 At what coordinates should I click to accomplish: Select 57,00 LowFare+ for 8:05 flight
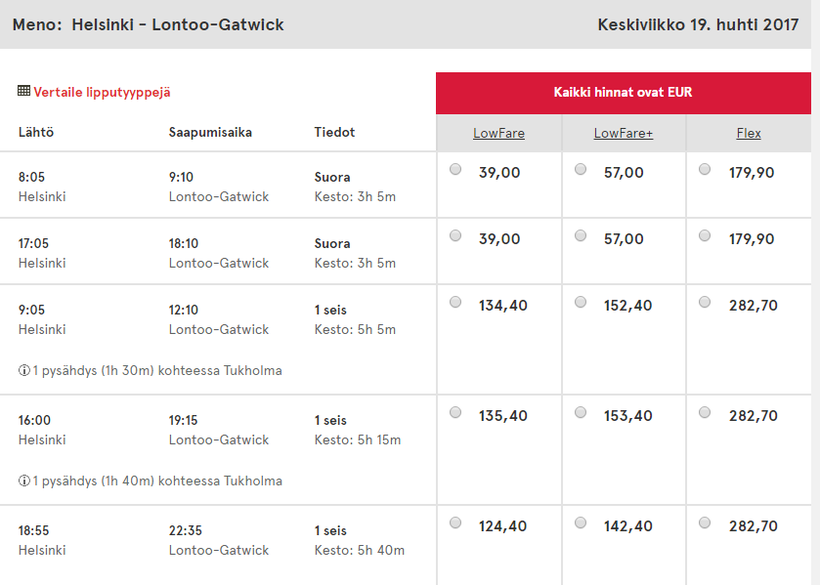[x=581, y=170]
